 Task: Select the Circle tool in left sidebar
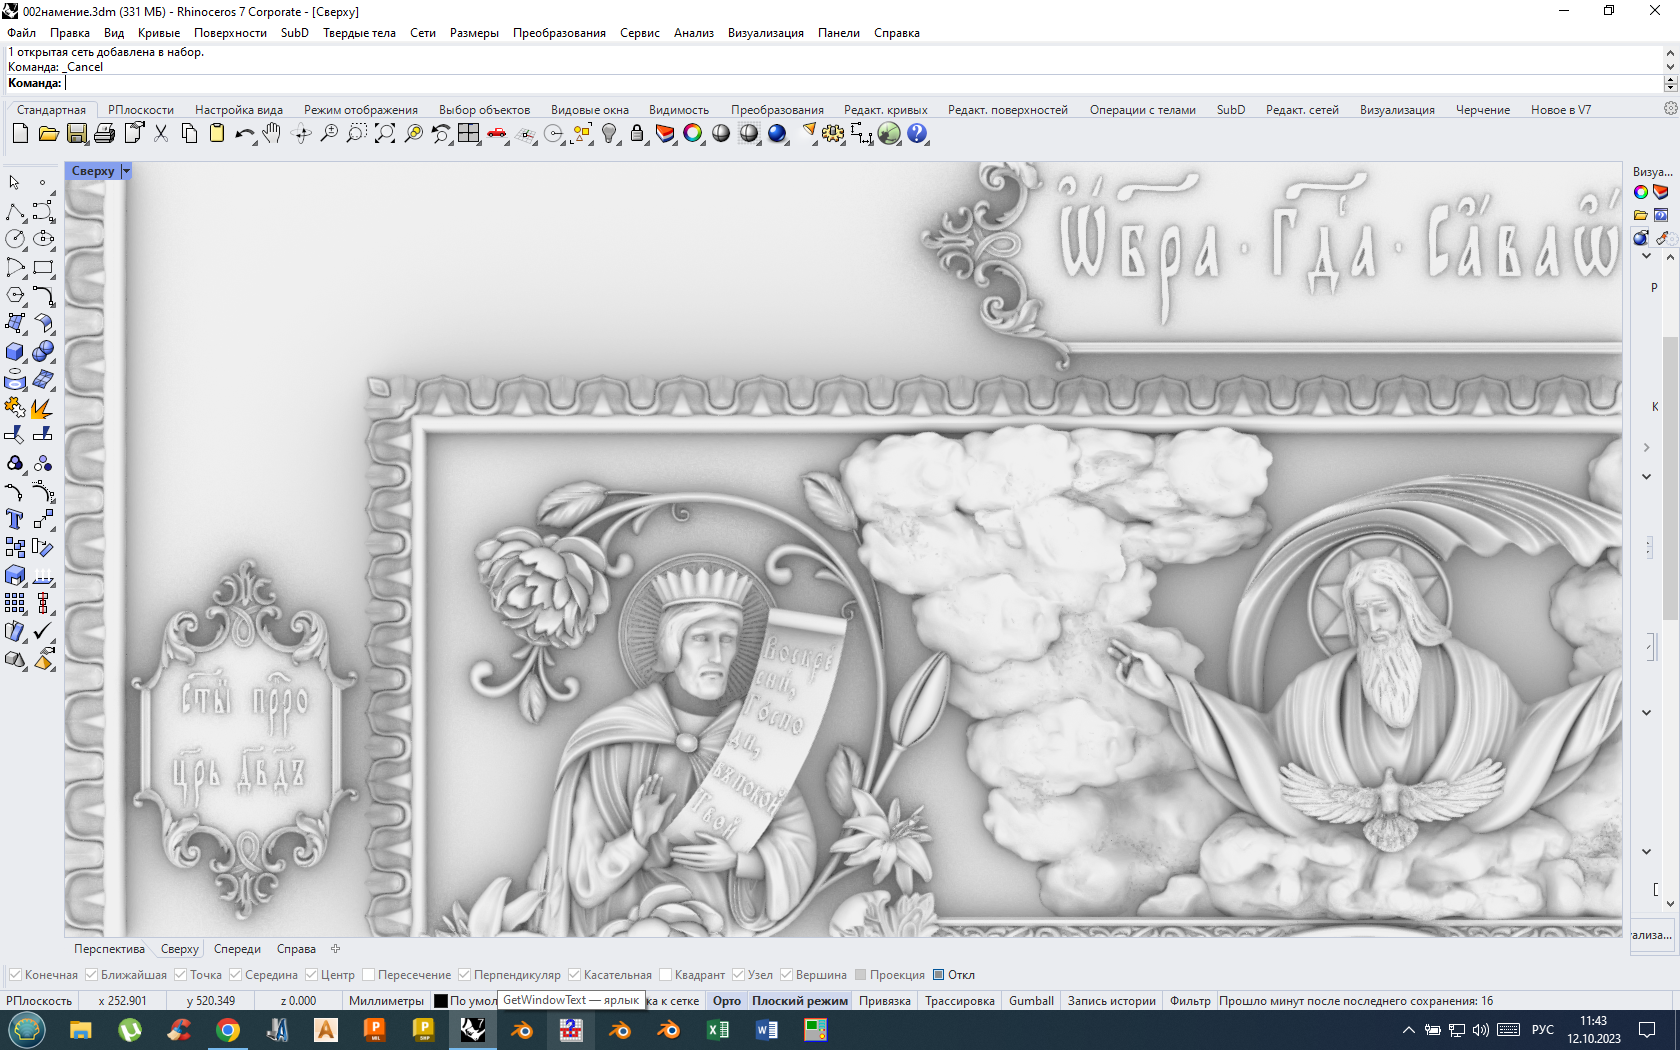[x=15, y=239]
